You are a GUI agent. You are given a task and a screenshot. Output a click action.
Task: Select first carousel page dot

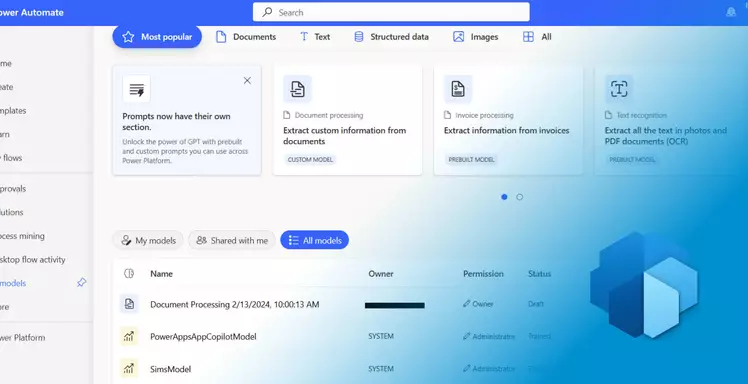504,197
